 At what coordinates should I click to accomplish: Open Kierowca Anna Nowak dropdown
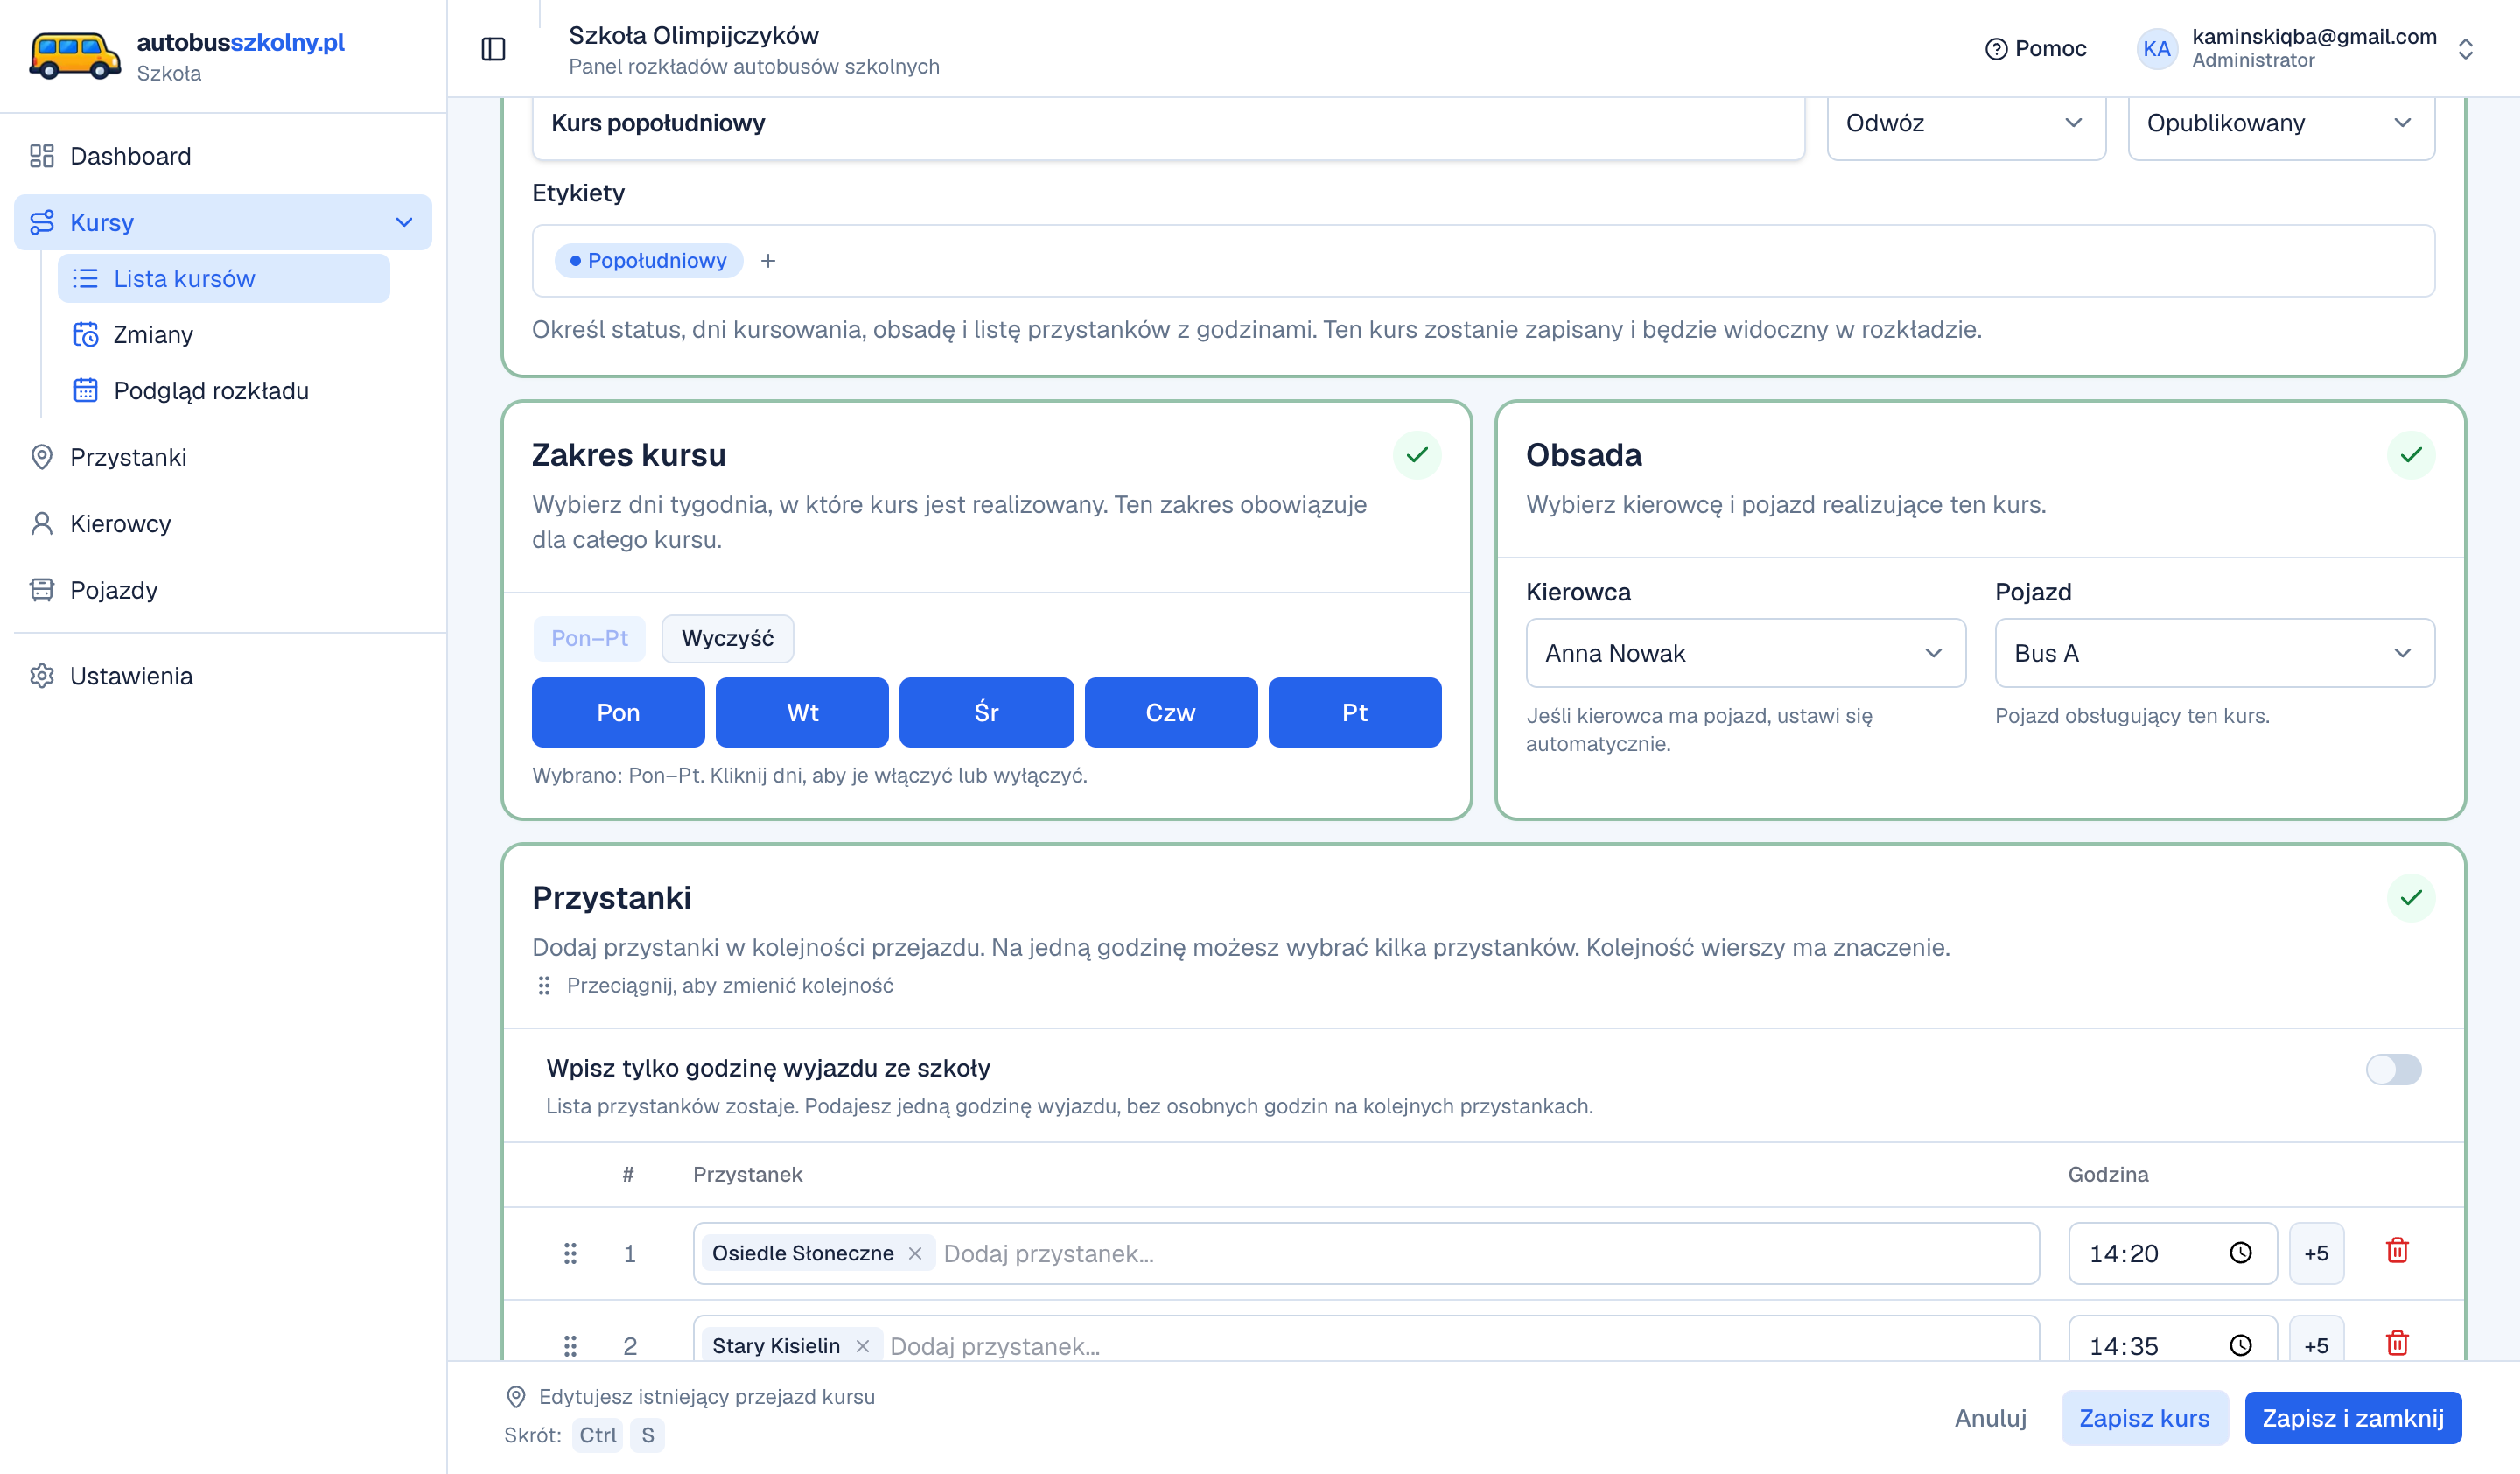1745,653
